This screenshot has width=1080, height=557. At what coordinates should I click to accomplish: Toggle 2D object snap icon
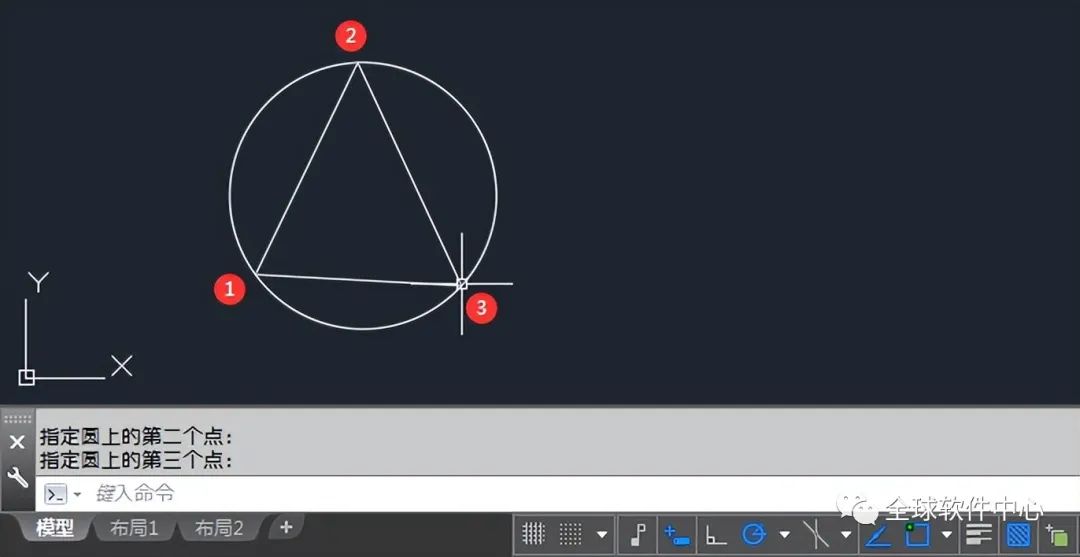click(x=917, y=534)
